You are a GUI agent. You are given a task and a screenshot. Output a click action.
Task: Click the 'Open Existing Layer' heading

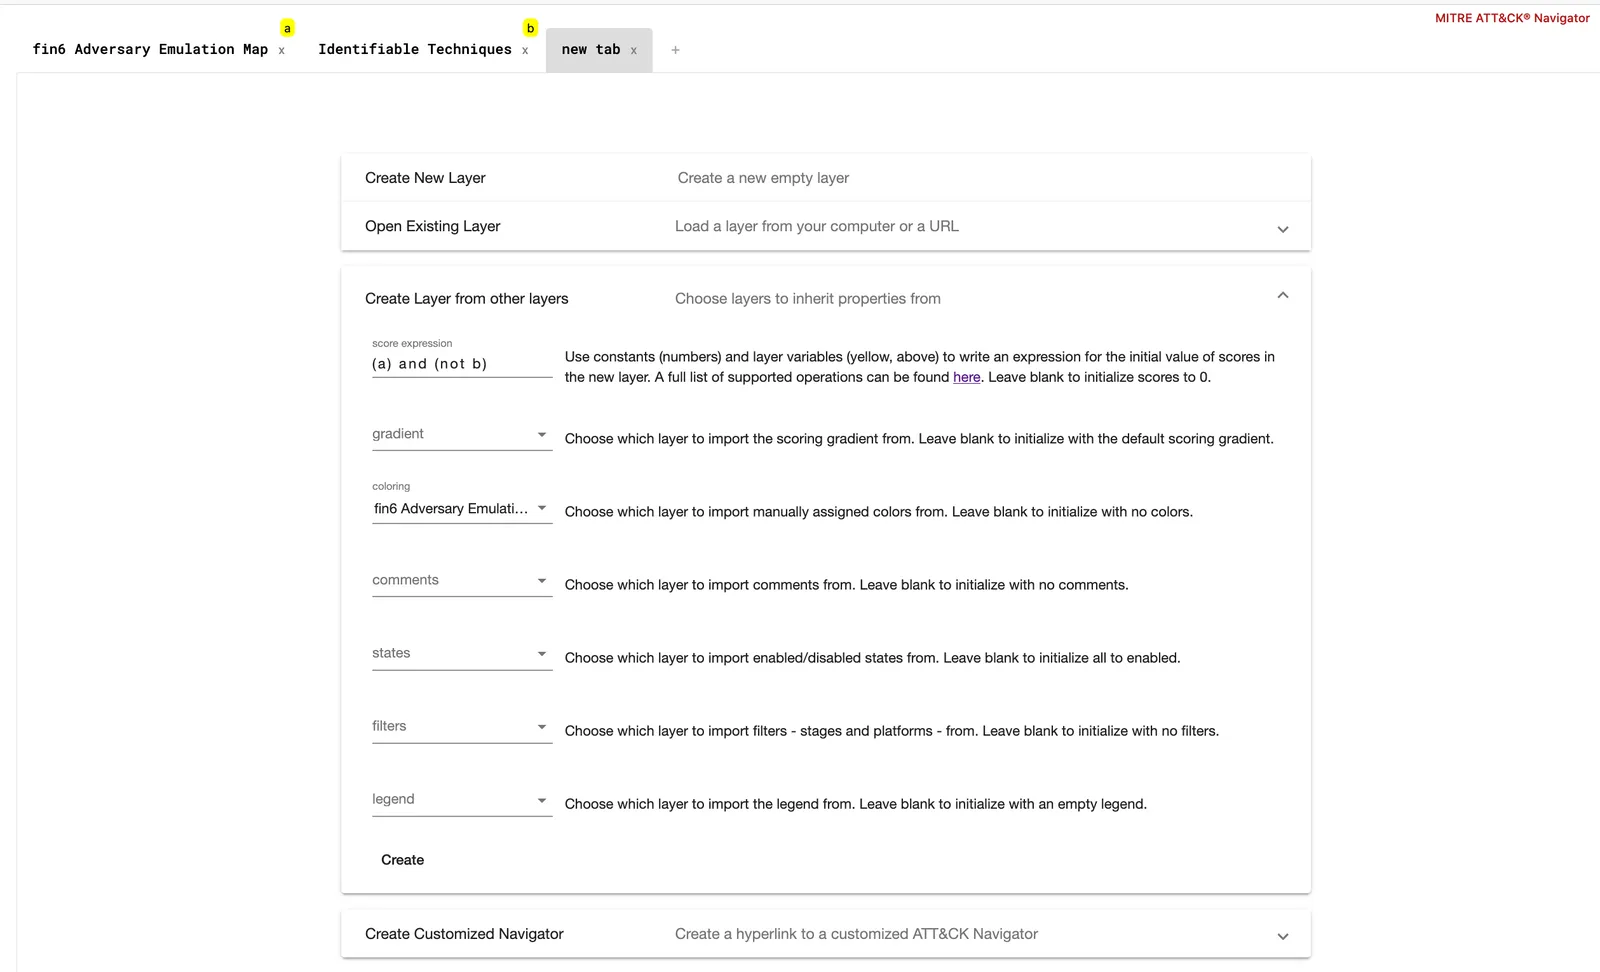(433, 226)
